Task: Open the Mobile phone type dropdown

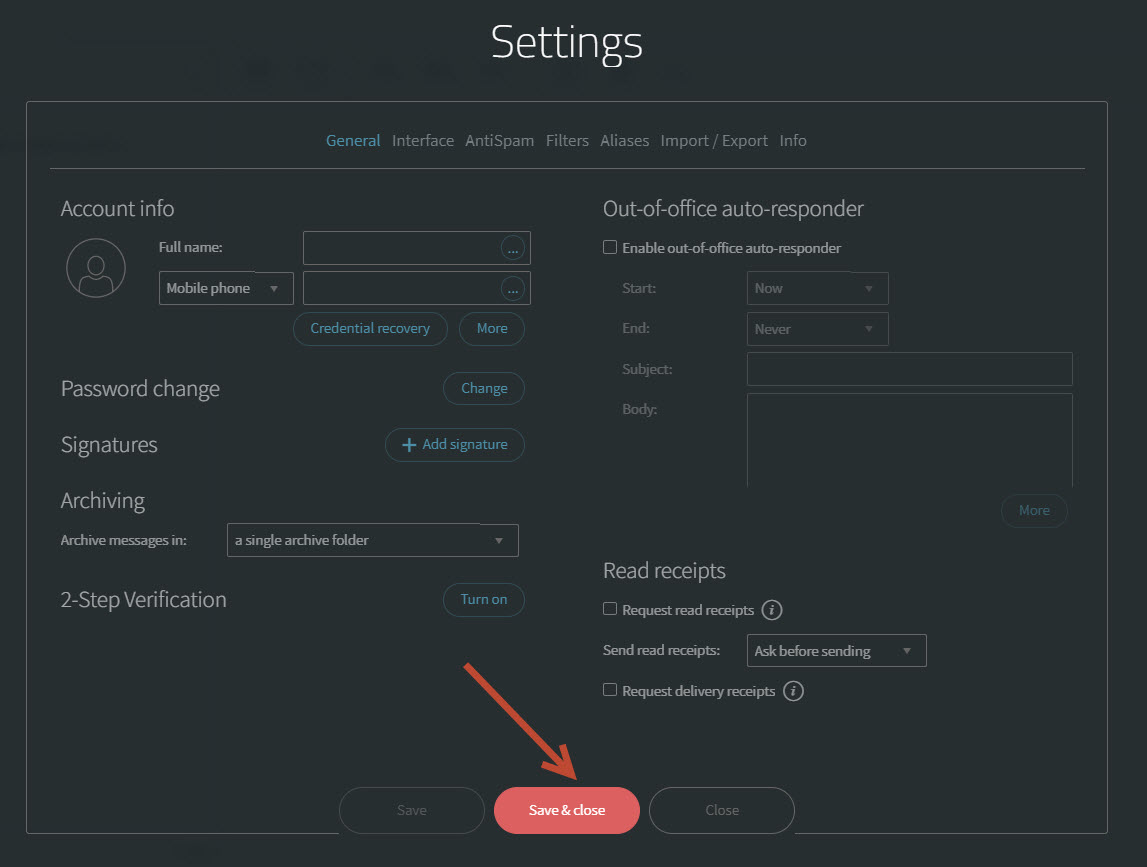Action: point(226,289)
